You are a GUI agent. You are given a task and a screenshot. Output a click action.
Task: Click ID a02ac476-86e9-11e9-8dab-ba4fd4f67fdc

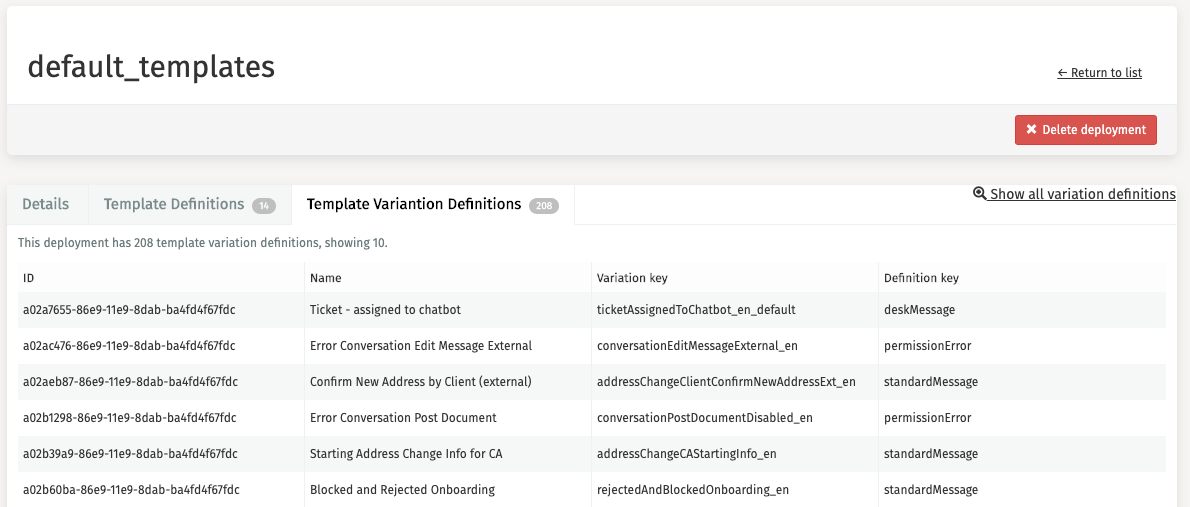129,346
